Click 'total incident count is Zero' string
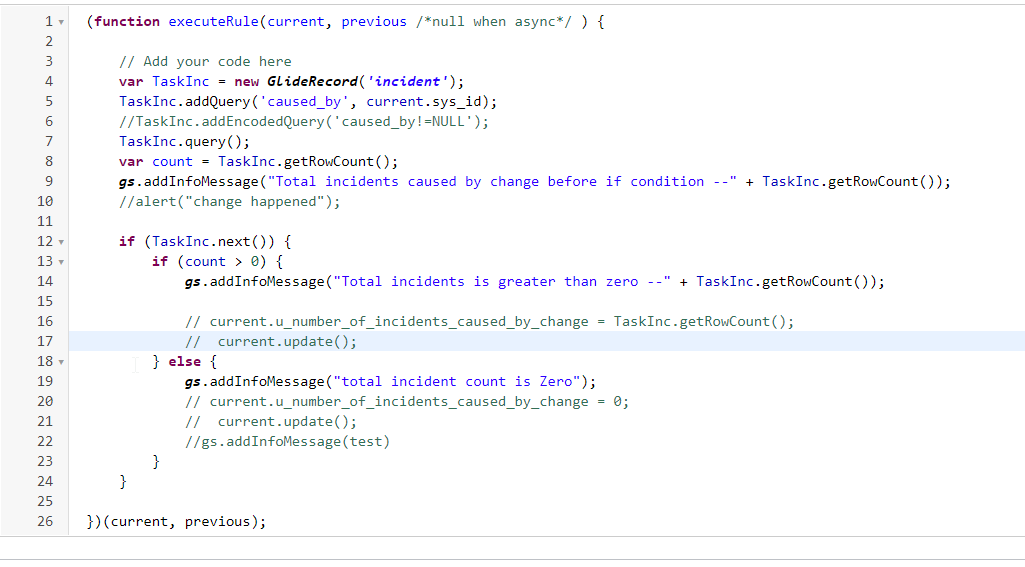1025x567 pixels. pos(456,382)
